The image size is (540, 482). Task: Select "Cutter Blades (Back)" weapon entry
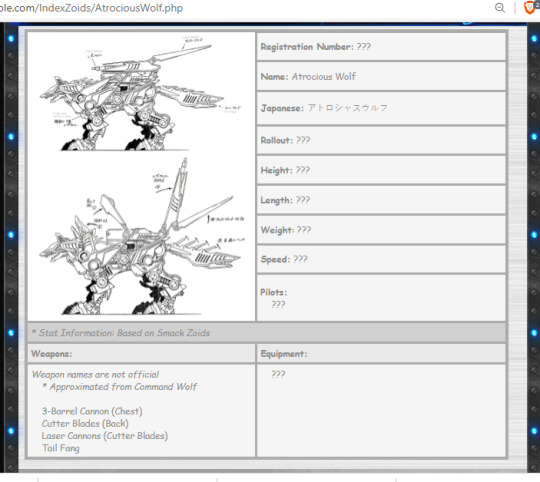tap(85, 423)
